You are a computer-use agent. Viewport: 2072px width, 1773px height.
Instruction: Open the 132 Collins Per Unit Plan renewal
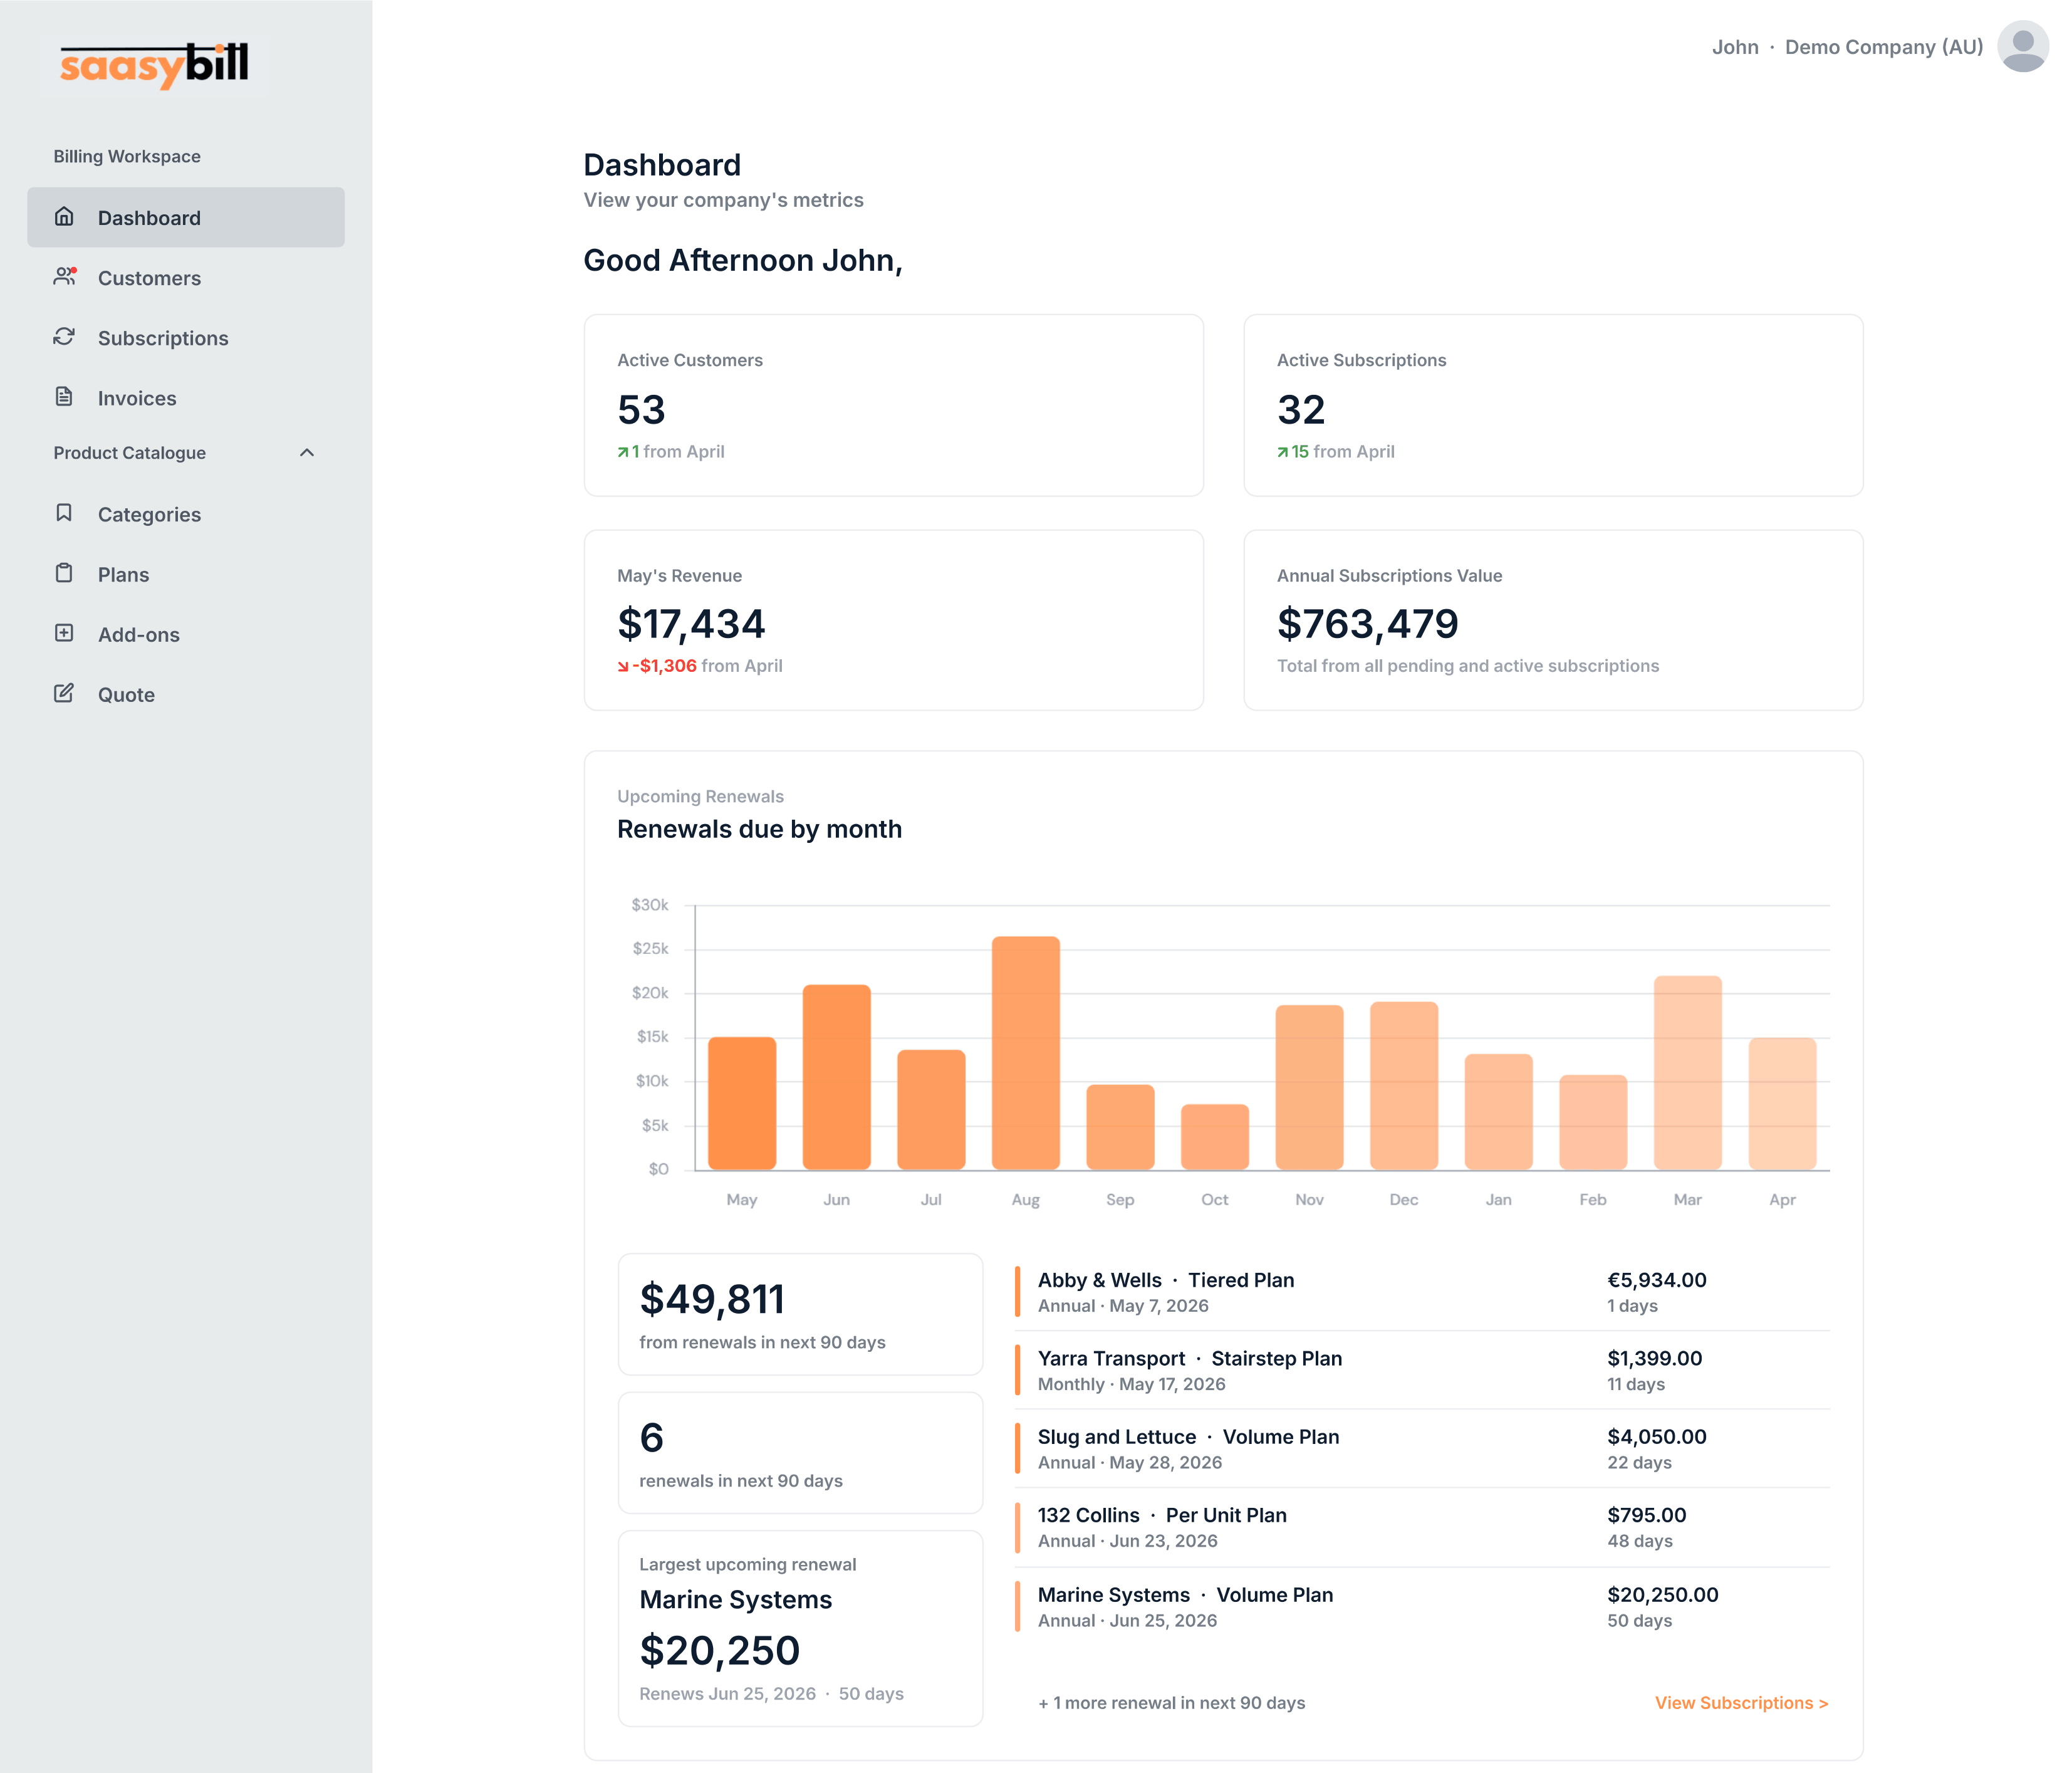tap(1422, 1527)
